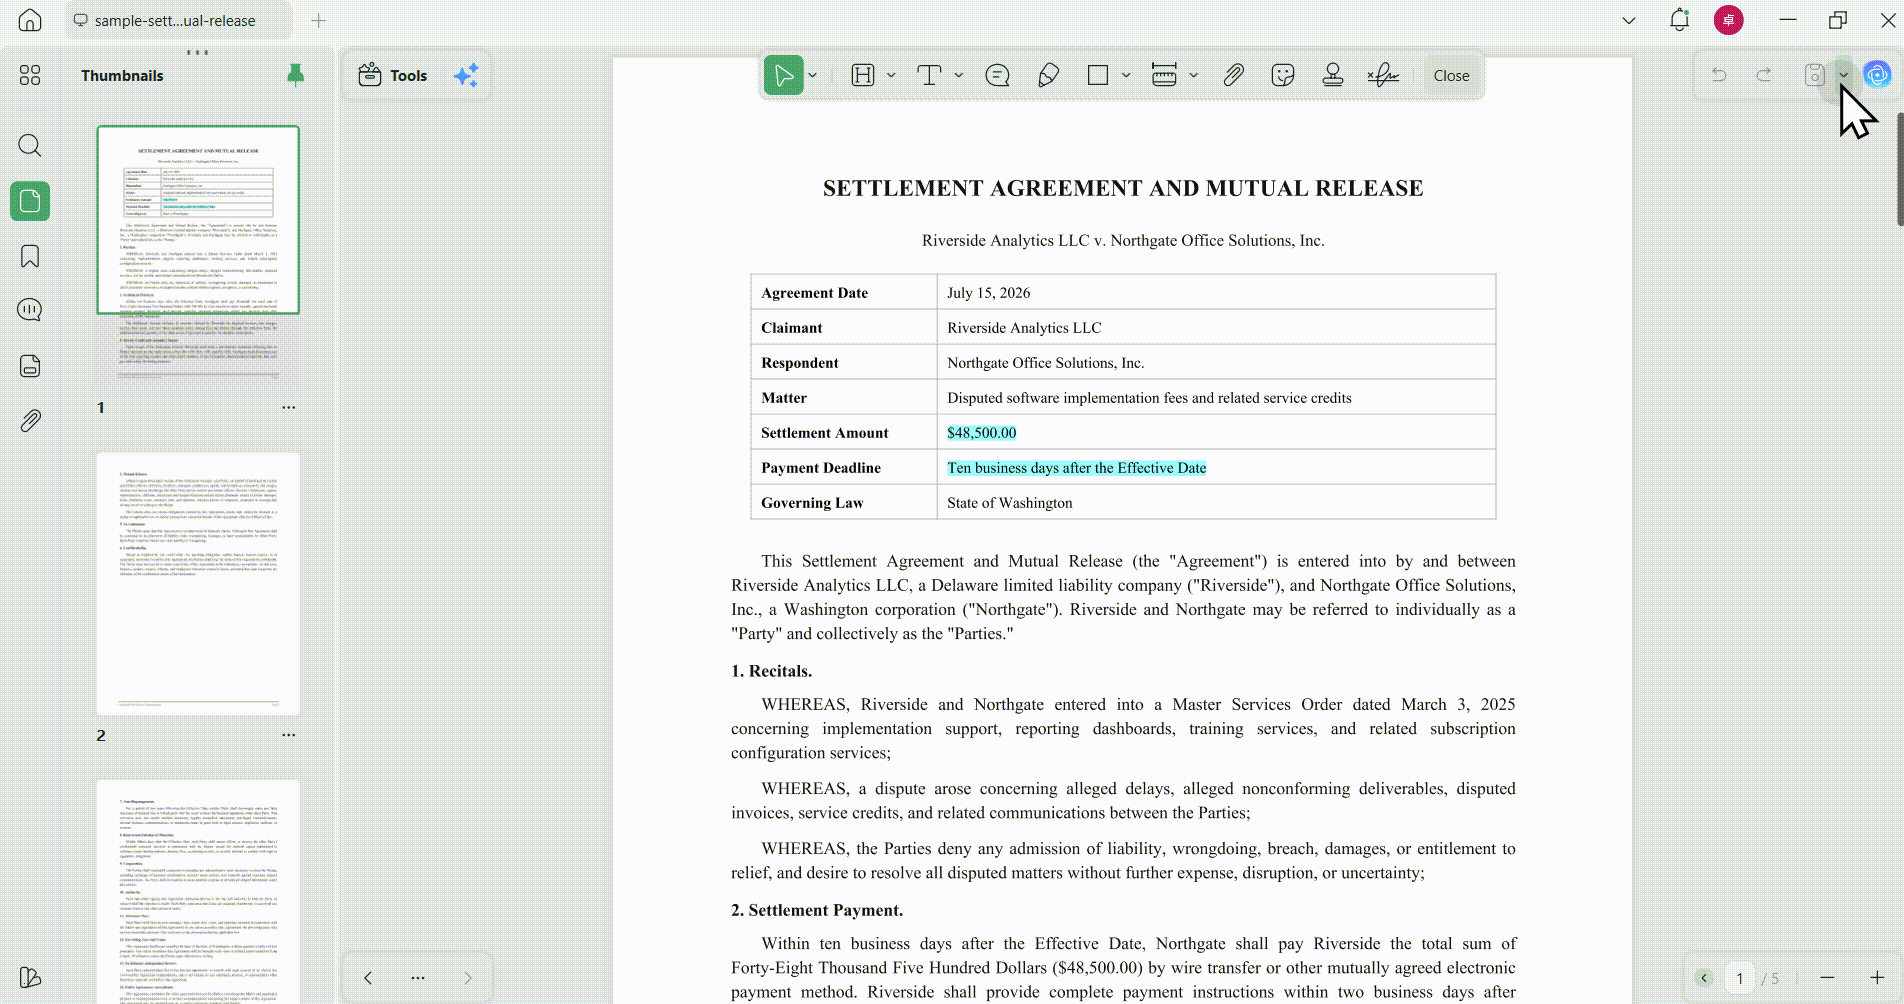Expand the measurement tool dropdown arrow
The width and height of the screenshot is (1904, 1004).
(1193, 75)
